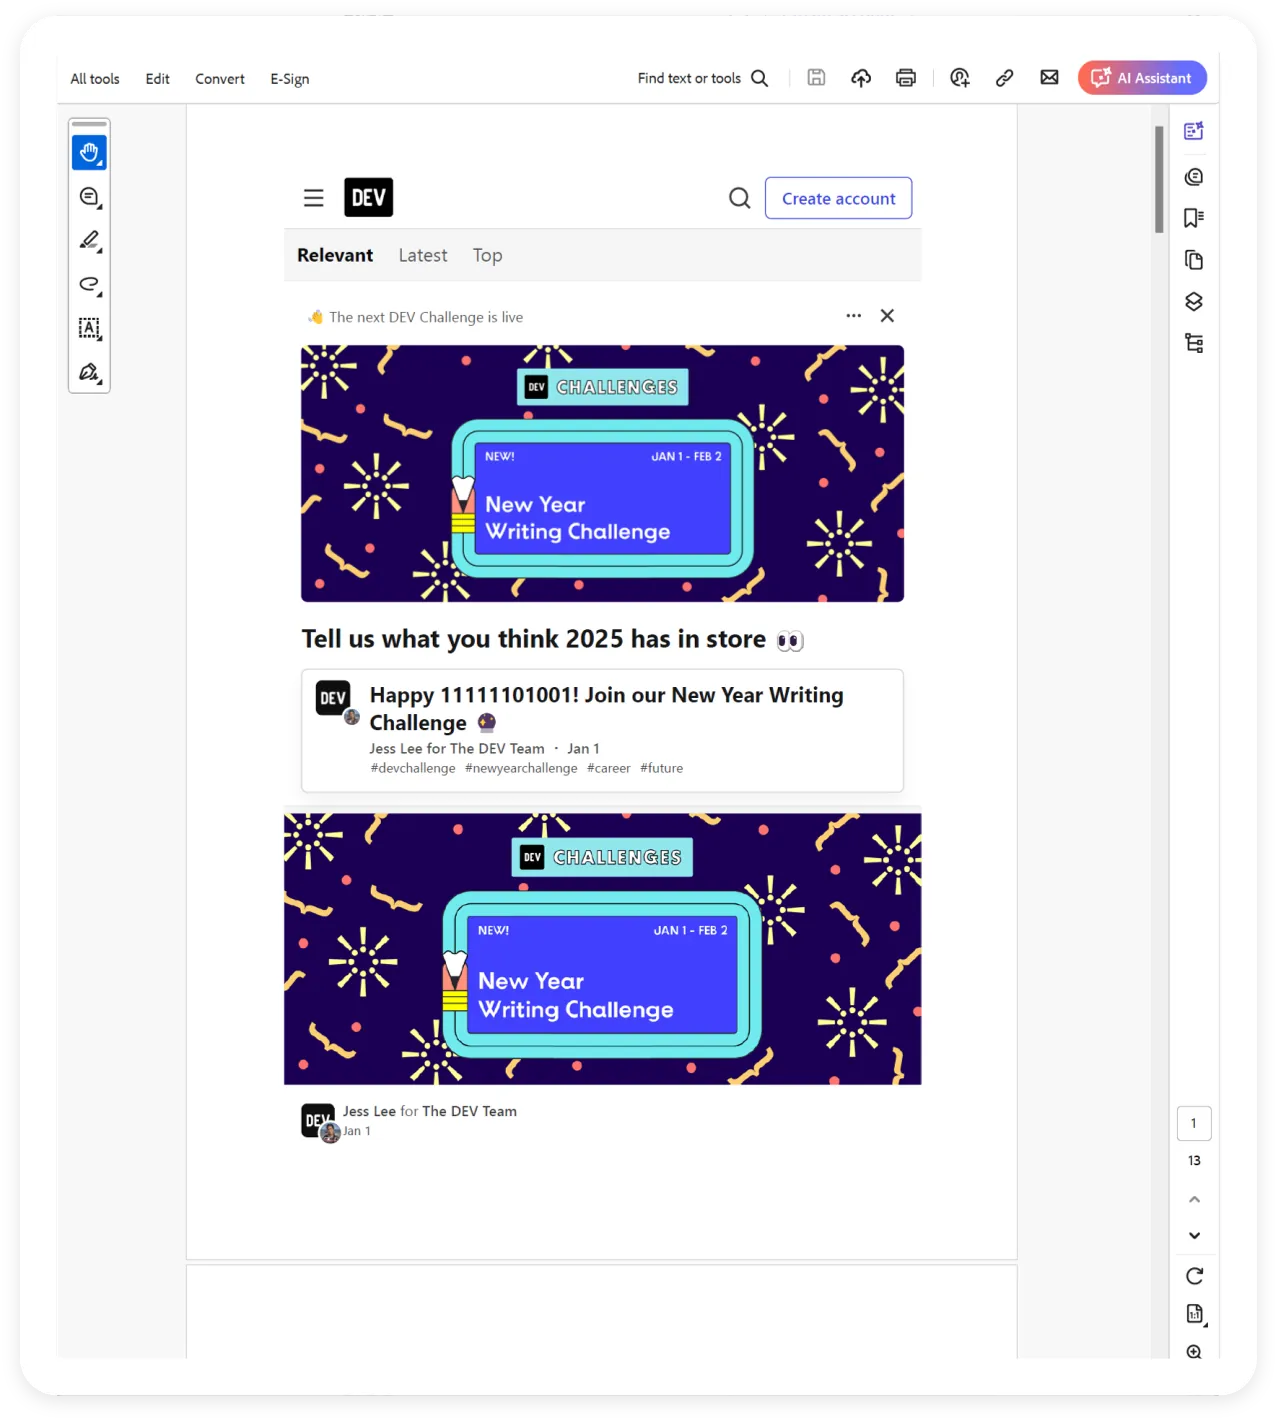The height and width of the screenshot is (1419, 1277).
Task: Open the structure tree panel
Action: pos(1194,344)
